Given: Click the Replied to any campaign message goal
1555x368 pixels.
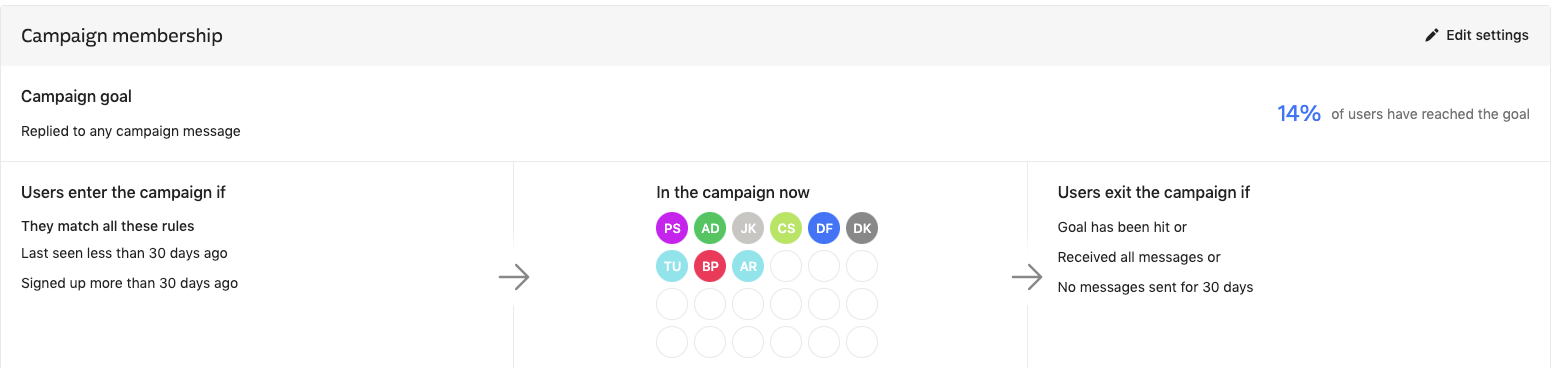Looking at the screenshot, I should tap(131, 131).
